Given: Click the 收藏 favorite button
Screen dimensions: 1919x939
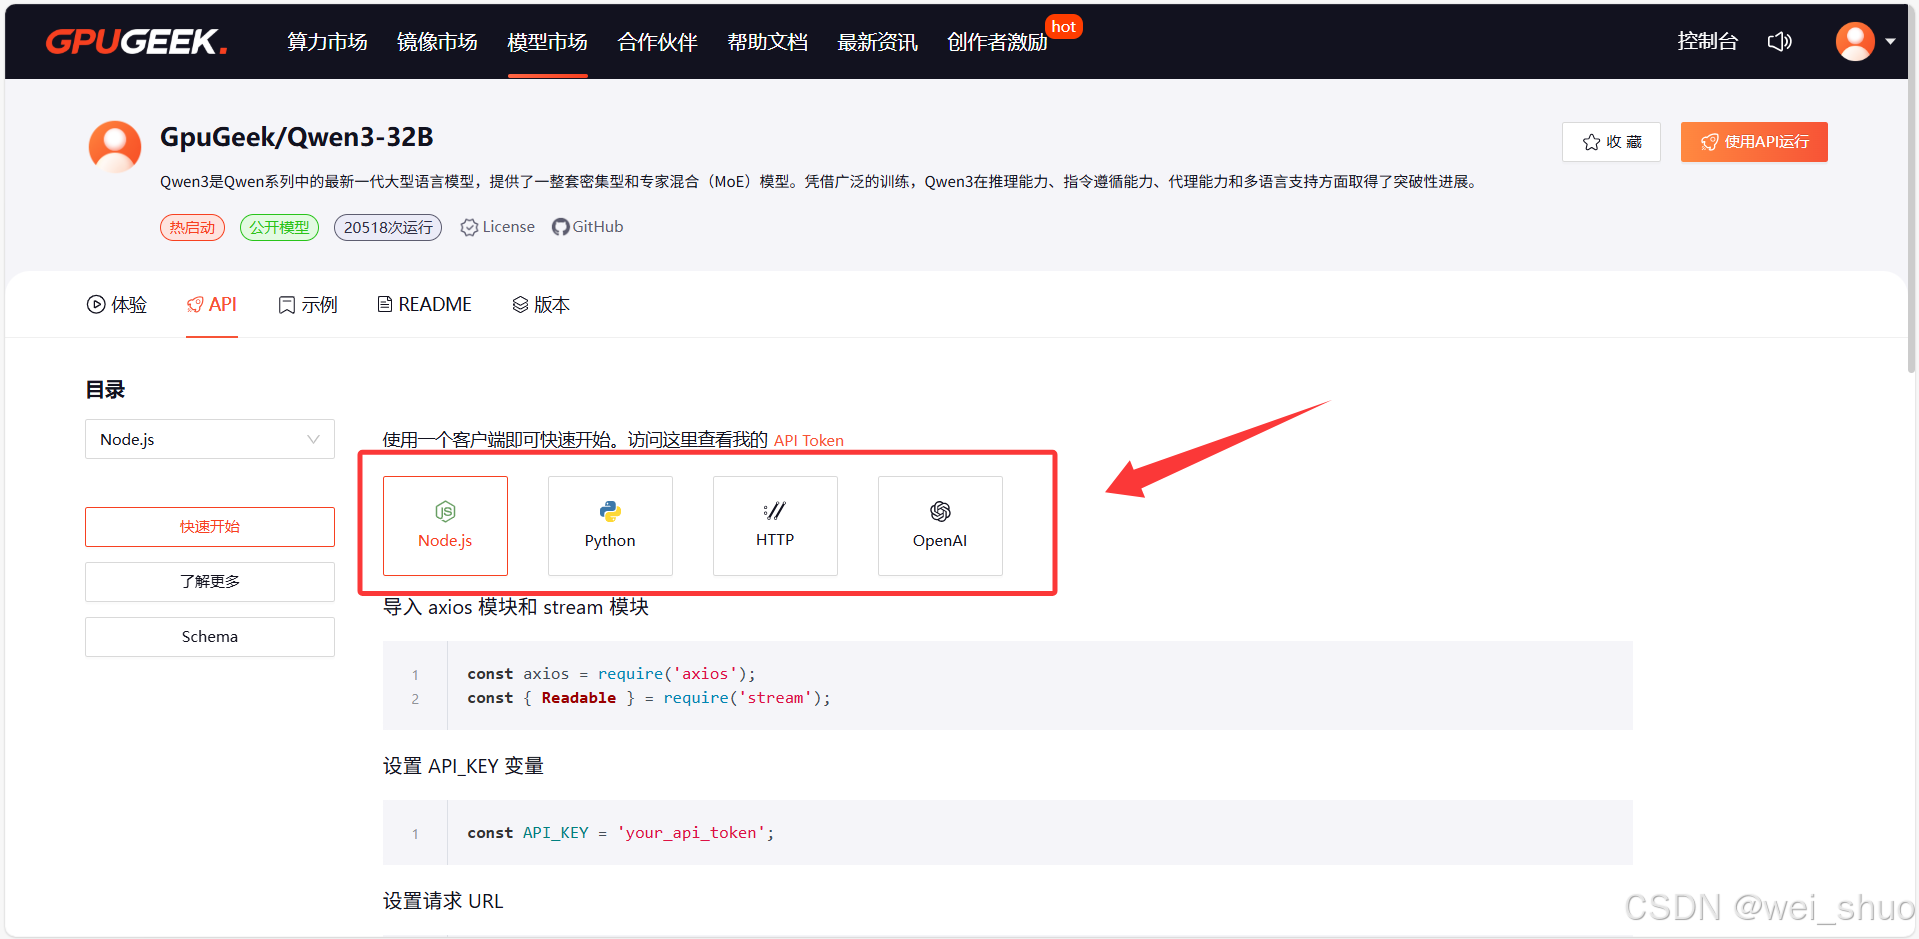Looking at the screenshot, I should pyautogui.click(x=1611, y=142).
